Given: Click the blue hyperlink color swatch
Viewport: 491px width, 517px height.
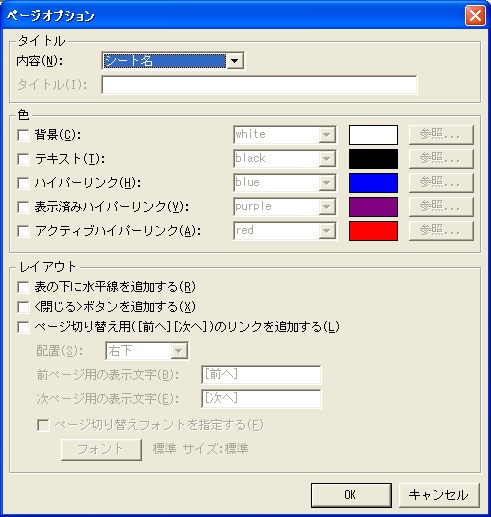Looking at the screenshot, I should click(373, 183).
